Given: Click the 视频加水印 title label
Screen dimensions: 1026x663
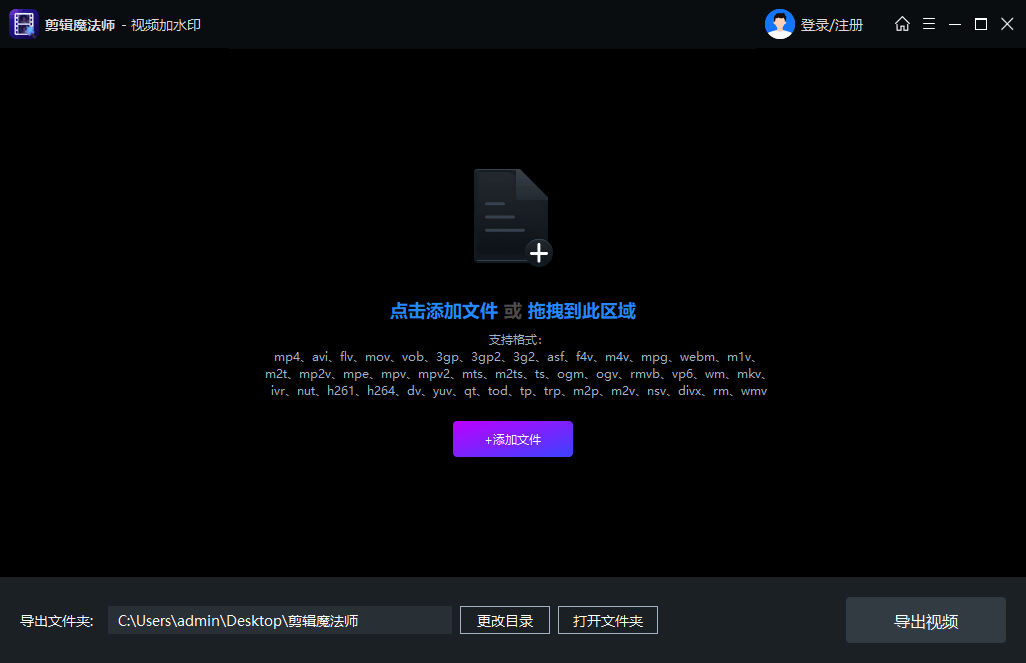Looking at the screenshot, I should coord(166,25).
